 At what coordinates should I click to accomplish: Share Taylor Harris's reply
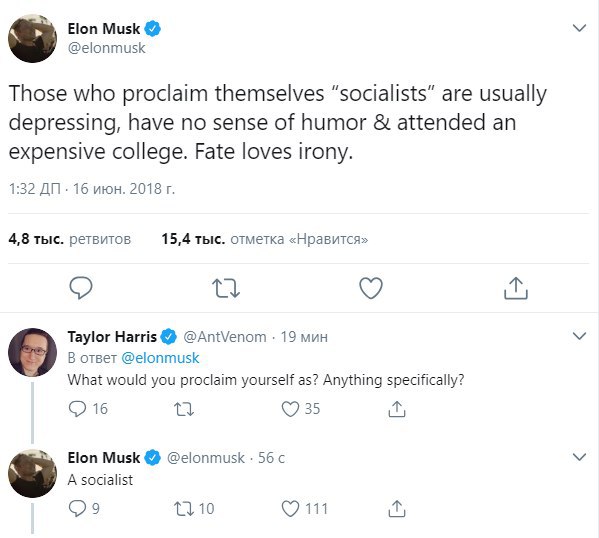(397, 409)
